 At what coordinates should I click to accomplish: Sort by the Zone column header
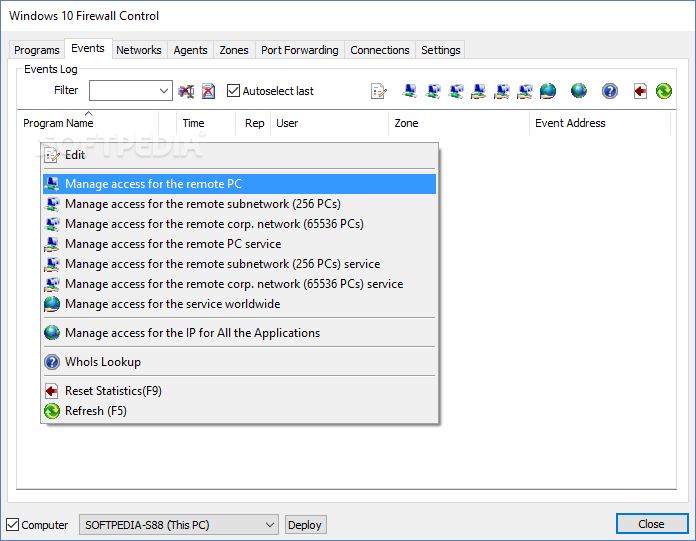pos(459,123)
